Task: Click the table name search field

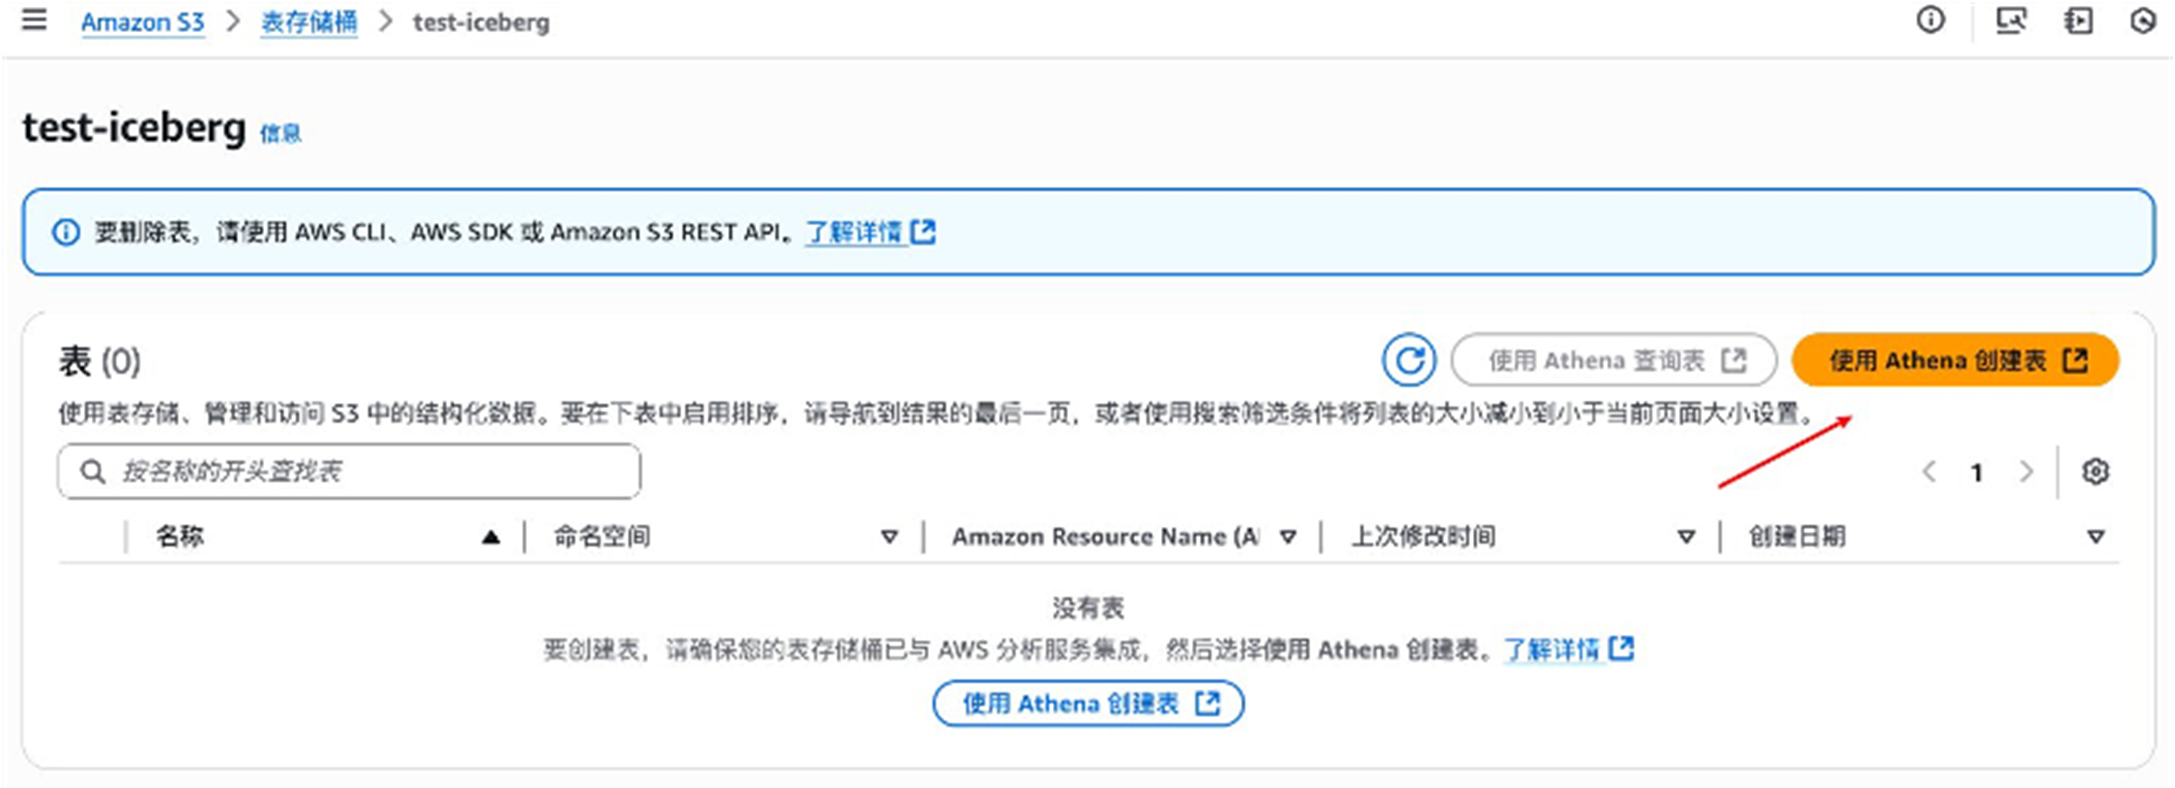Action: (360, 472)
